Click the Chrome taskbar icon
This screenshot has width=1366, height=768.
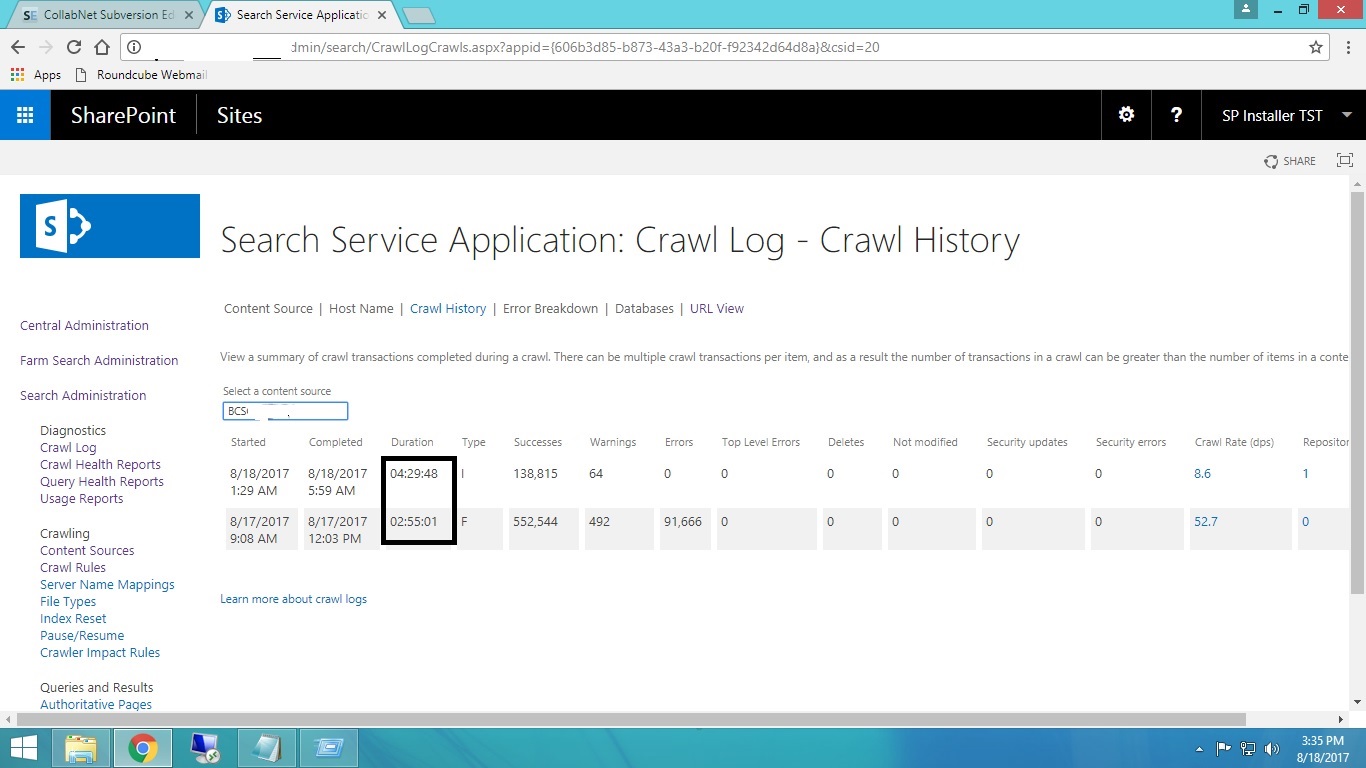(143, 748)
